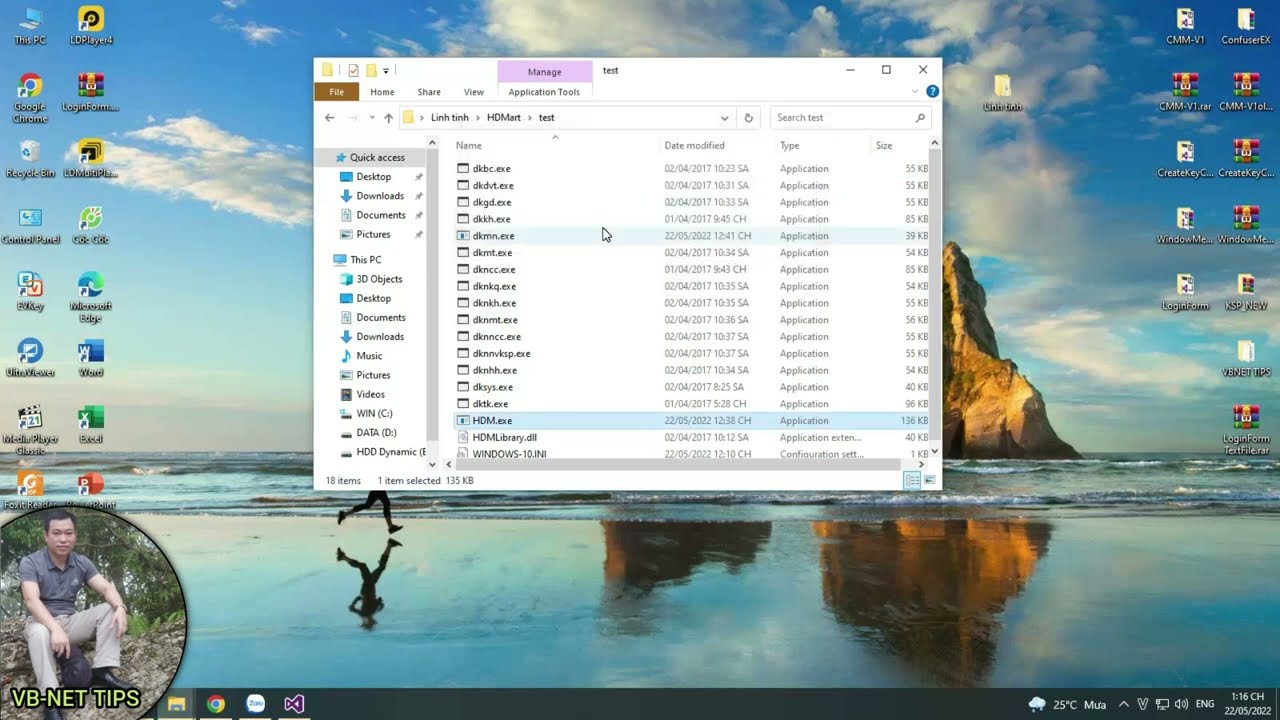Image resolution: width=1280 pixels, height=720 pixels.
Task: Open Google Chrome desktop shortcut
Action: pos(30,98)
